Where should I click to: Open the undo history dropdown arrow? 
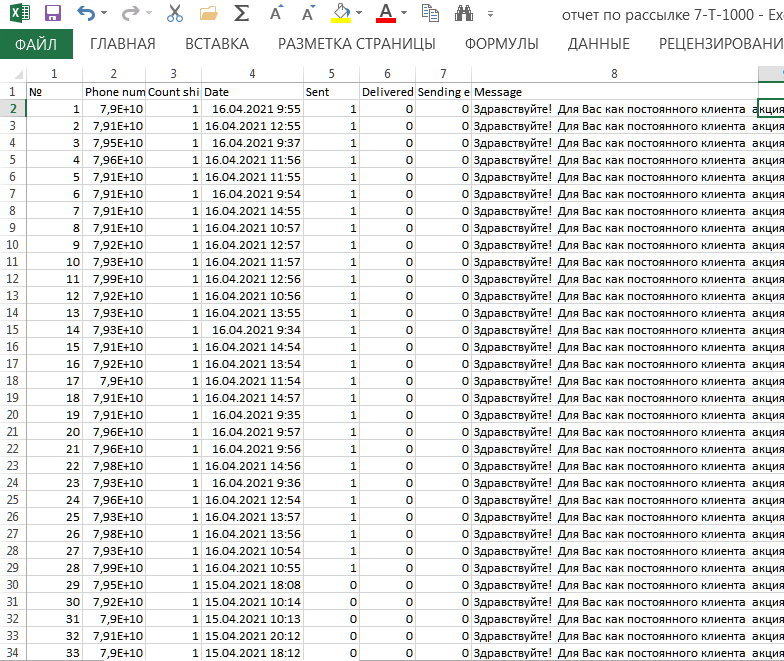104,13
